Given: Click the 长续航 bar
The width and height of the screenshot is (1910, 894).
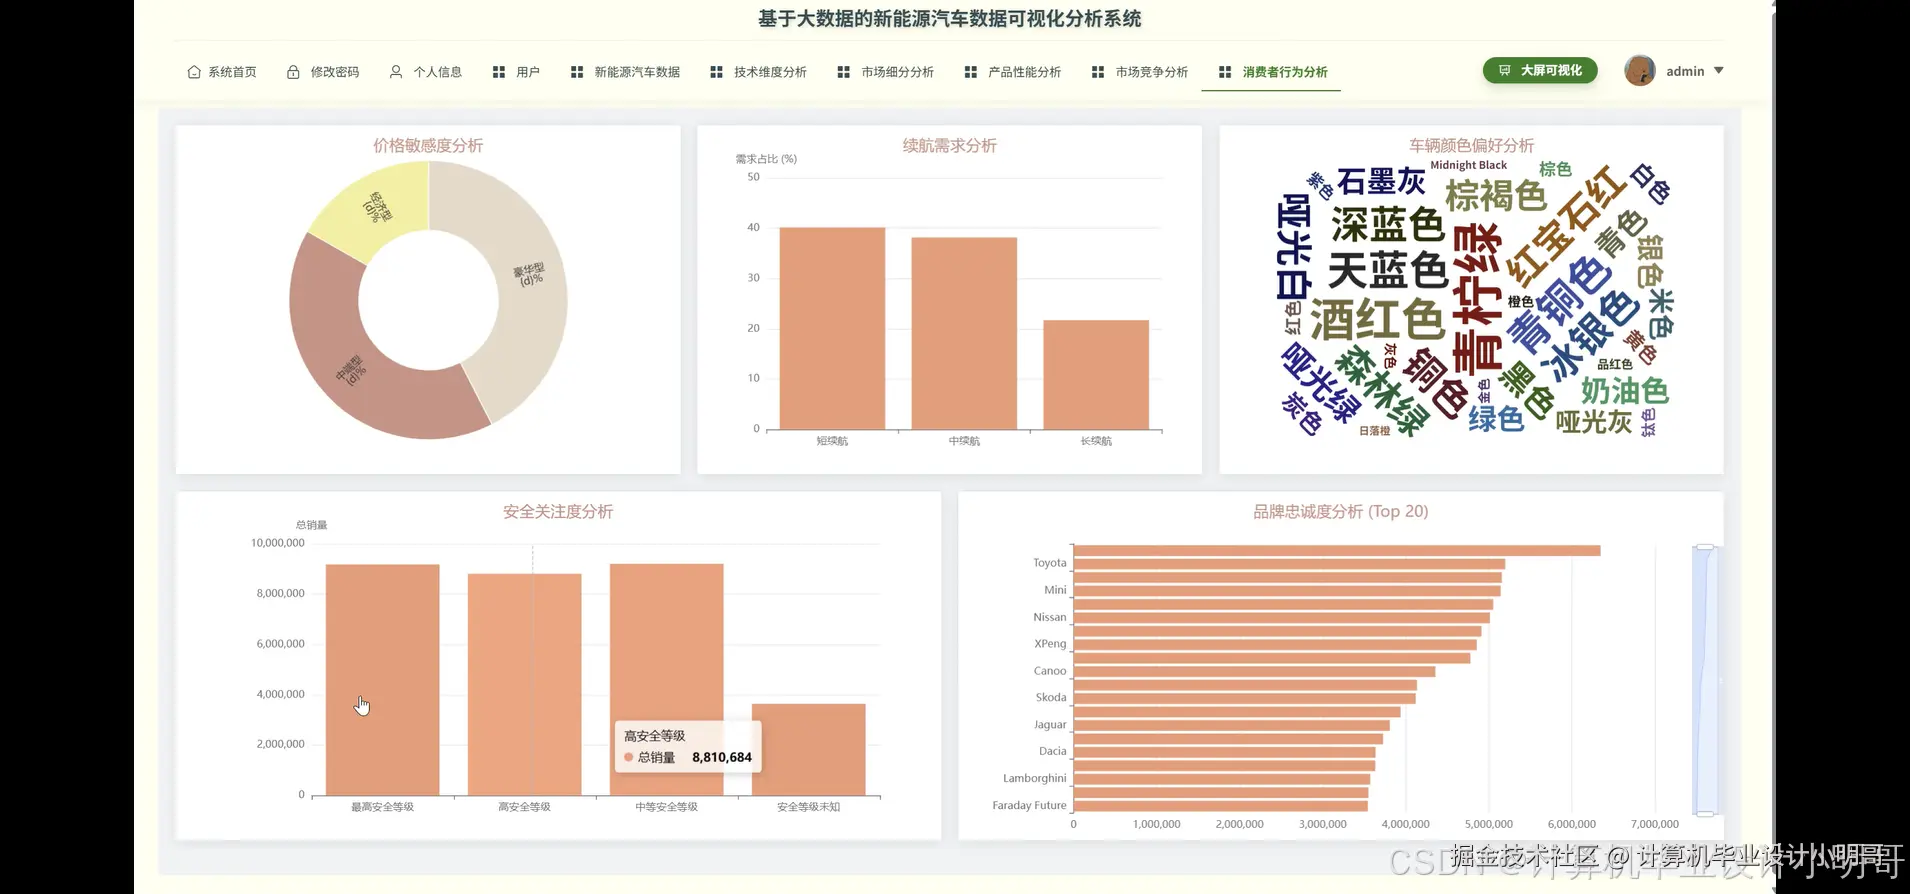Looking at the screenshot, I should pos(1096,374).
